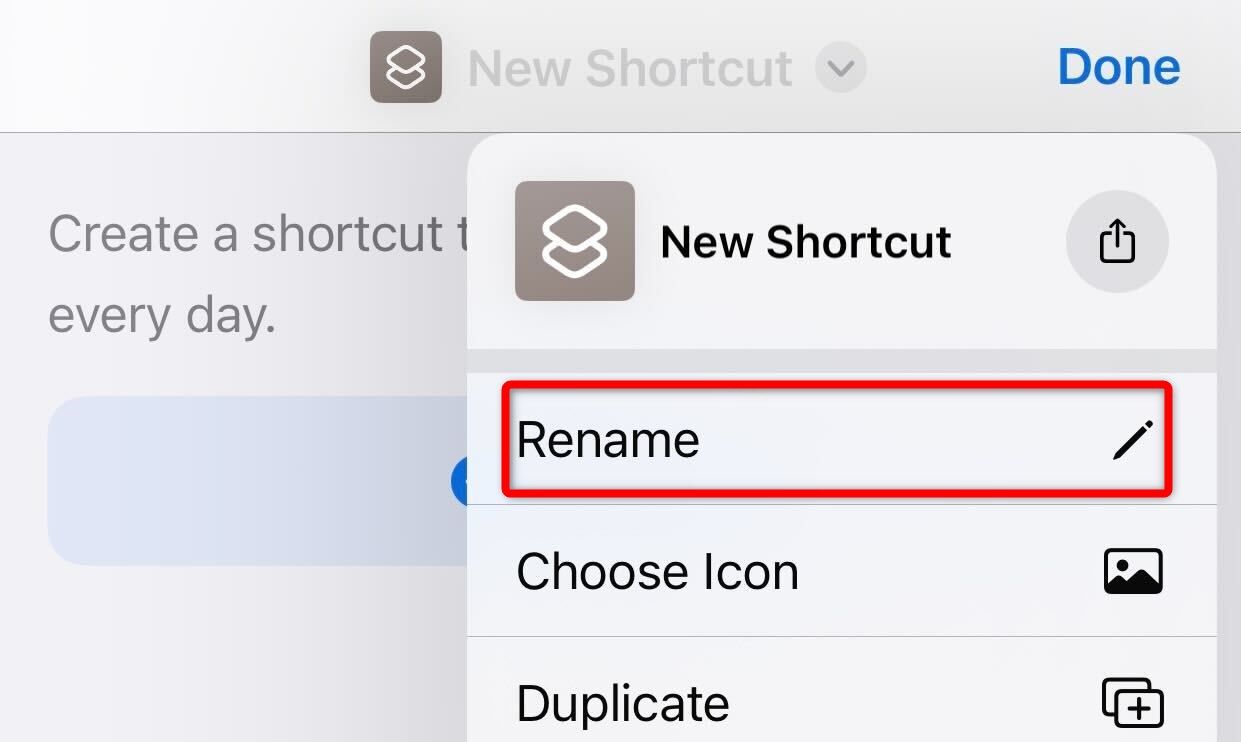Select Duplicate from the menu
1241x742 pixels.
(x=841, y=703)
